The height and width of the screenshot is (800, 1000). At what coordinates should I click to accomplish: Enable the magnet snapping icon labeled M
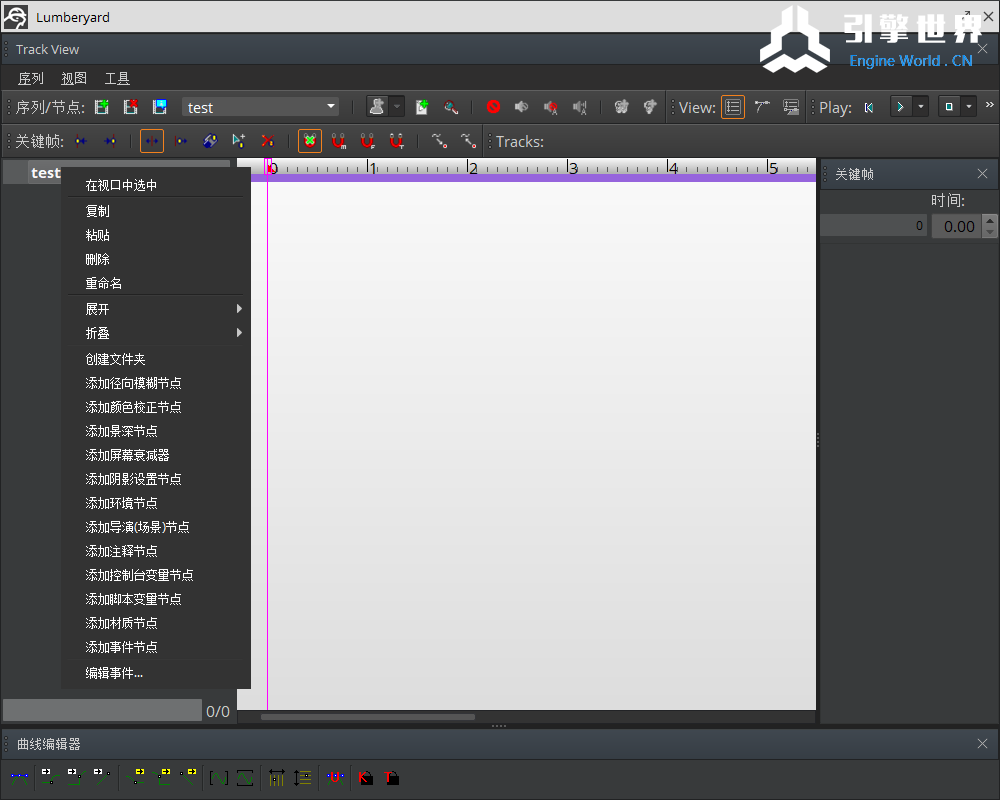339,141
